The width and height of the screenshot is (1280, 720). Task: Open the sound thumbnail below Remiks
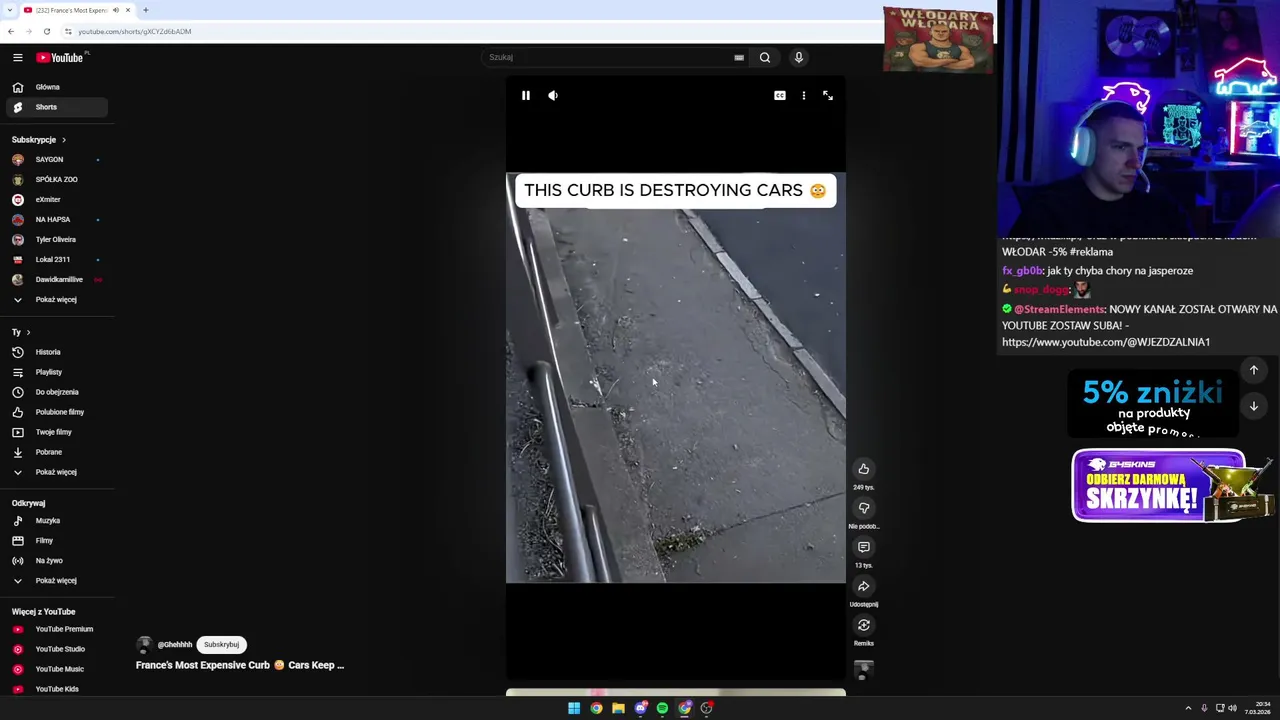coord(864,669)
